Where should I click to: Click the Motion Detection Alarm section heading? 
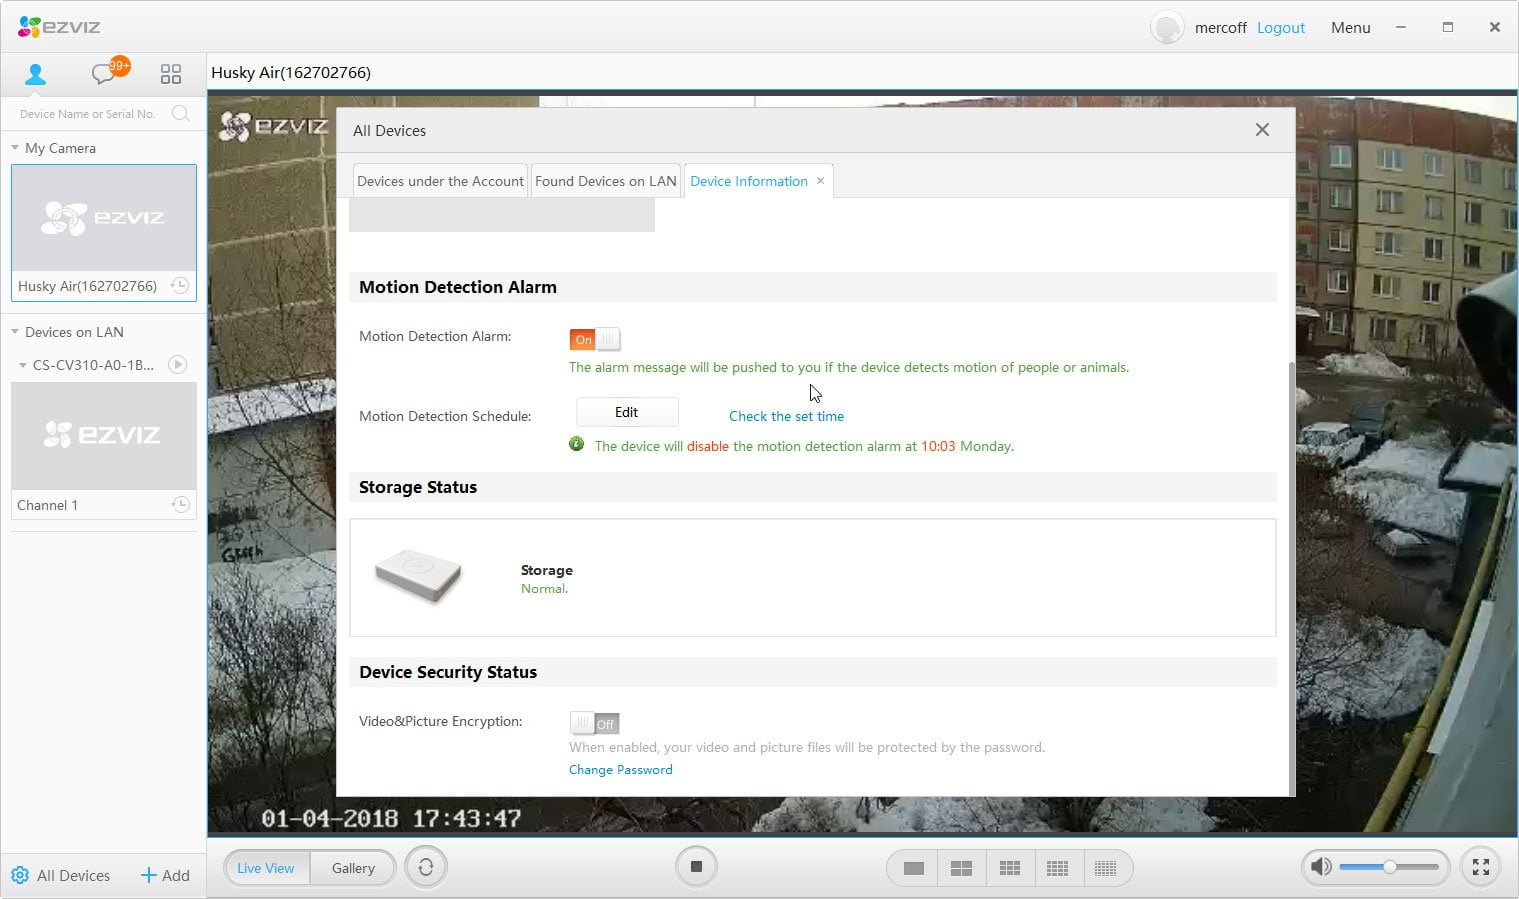pos(458,287)
